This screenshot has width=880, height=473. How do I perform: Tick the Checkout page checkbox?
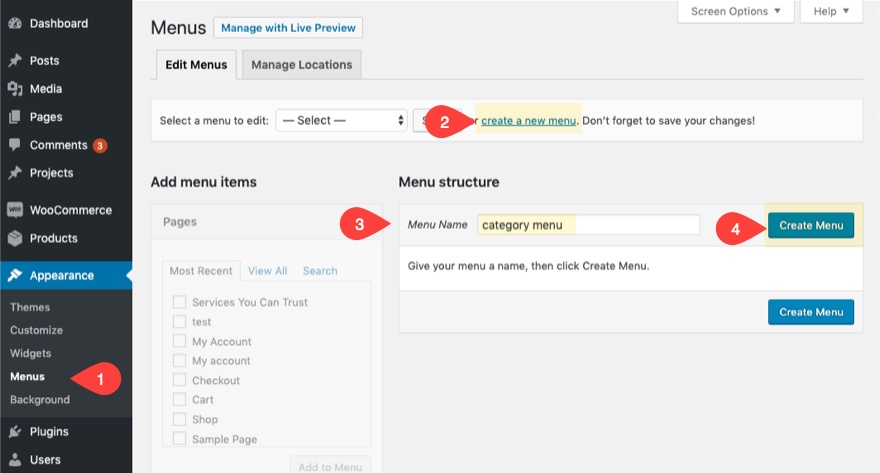pyautogui.click(x=180, y=380)
